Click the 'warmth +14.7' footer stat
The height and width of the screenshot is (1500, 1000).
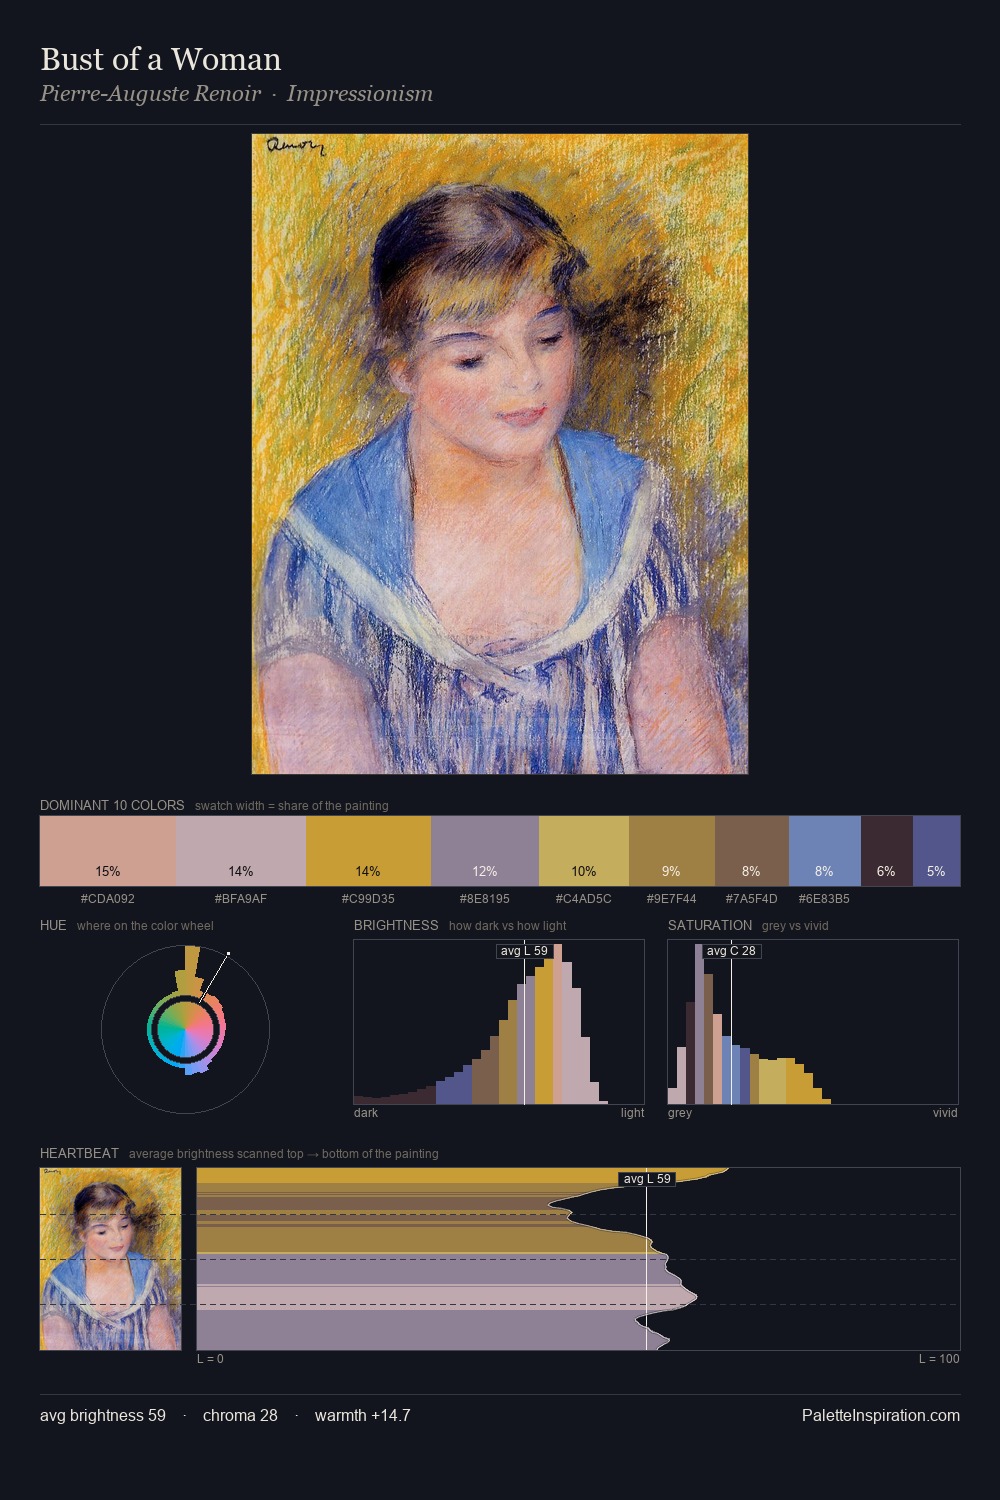pos(363,1416)
